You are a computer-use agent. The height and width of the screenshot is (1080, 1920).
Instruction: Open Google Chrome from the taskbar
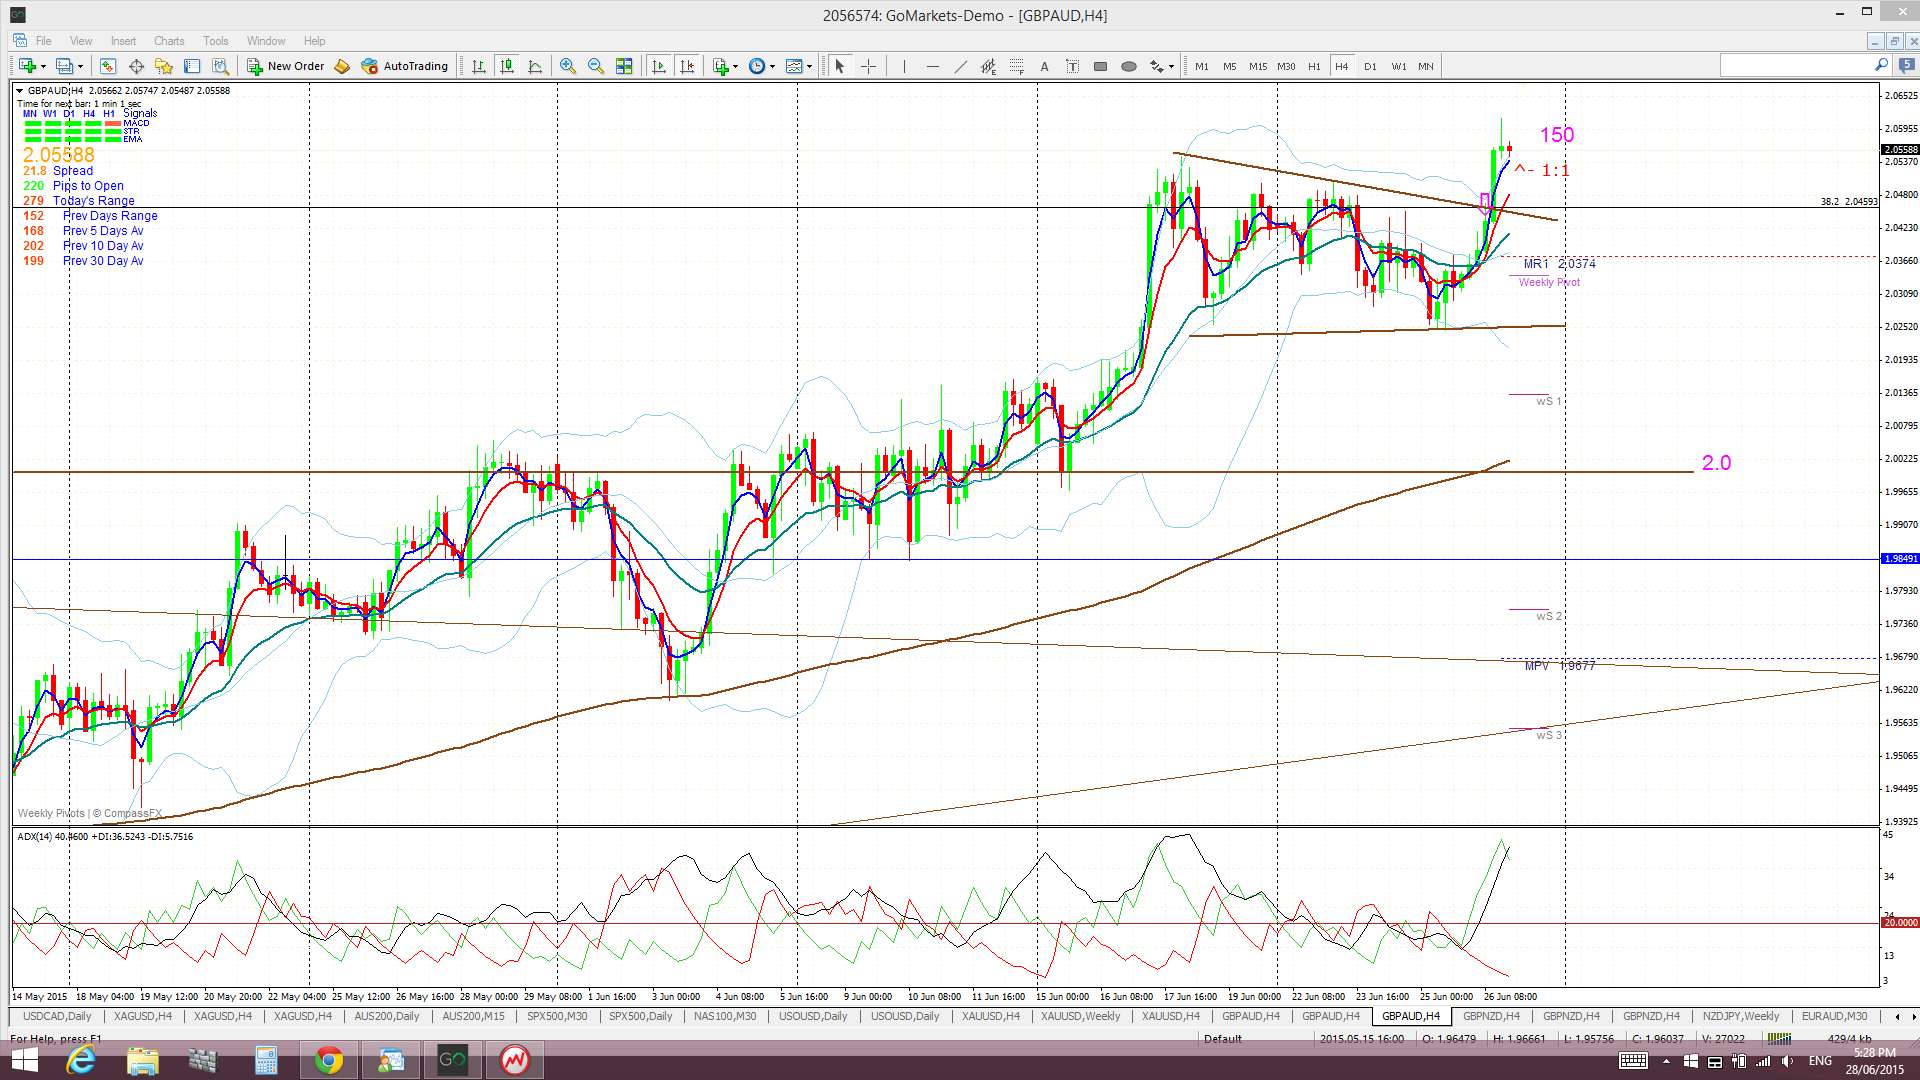[x=328, y=1060]
